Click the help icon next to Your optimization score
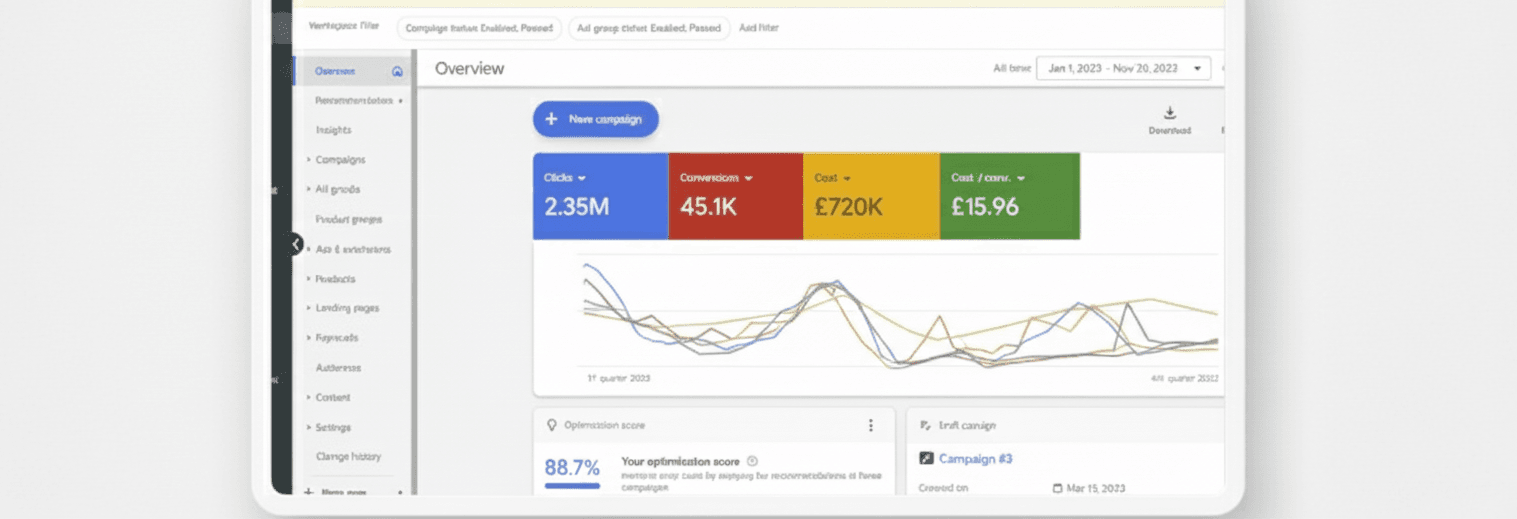The height and width of the screenshot is (519, 1517). click(752, 461)
